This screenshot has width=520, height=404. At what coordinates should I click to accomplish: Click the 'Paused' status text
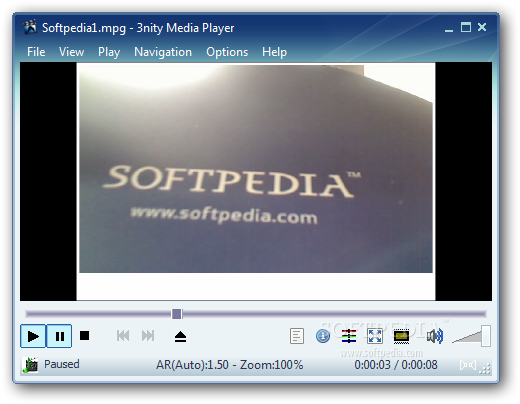click(x=62, y=364)
